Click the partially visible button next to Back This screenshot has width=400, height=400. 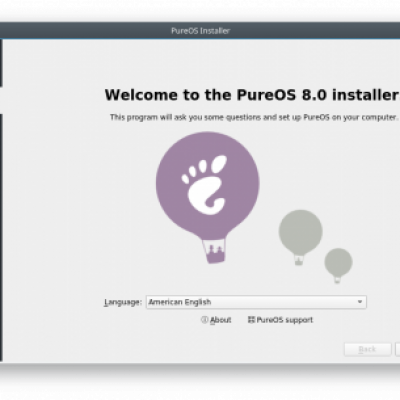tap(397, 349)
